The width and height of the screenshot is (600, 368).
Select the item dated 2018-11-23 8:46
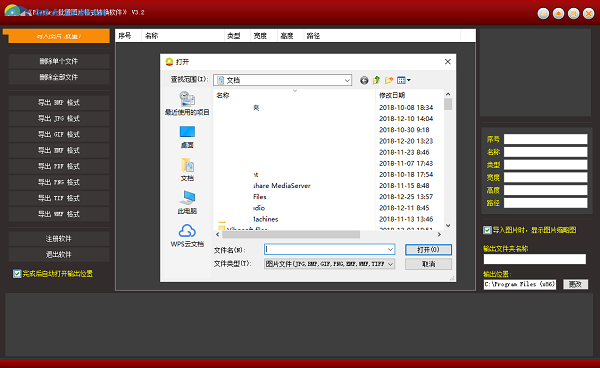(x=328, y=152)
